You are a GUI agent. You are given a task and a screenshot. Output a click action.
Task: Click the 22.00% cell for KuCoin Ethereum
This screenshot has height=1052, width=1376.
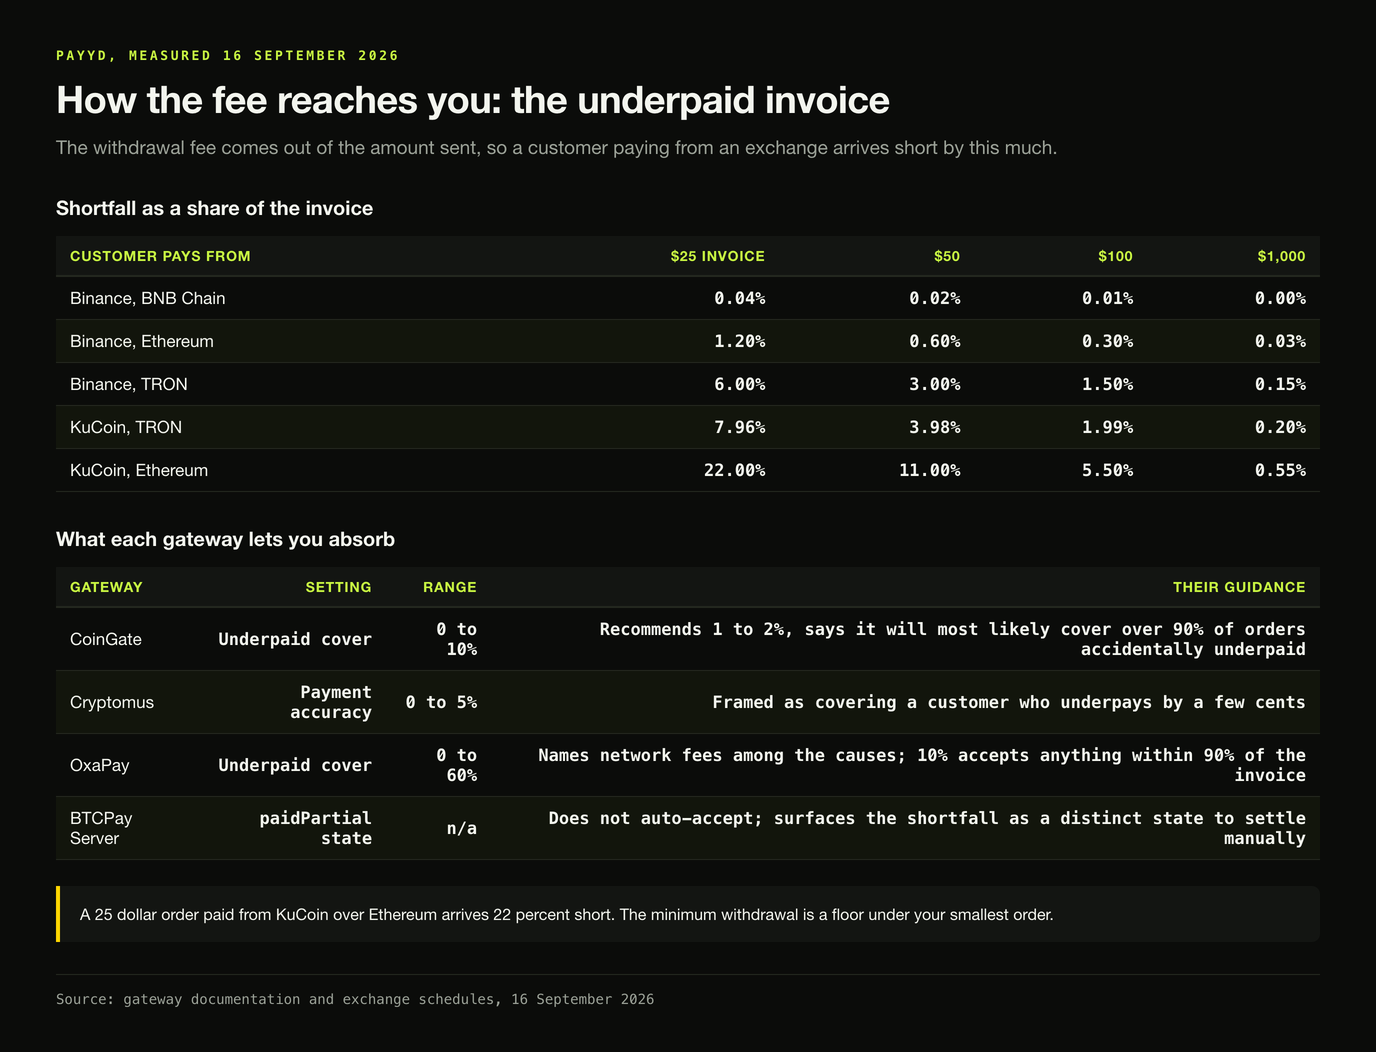(734, 470)
